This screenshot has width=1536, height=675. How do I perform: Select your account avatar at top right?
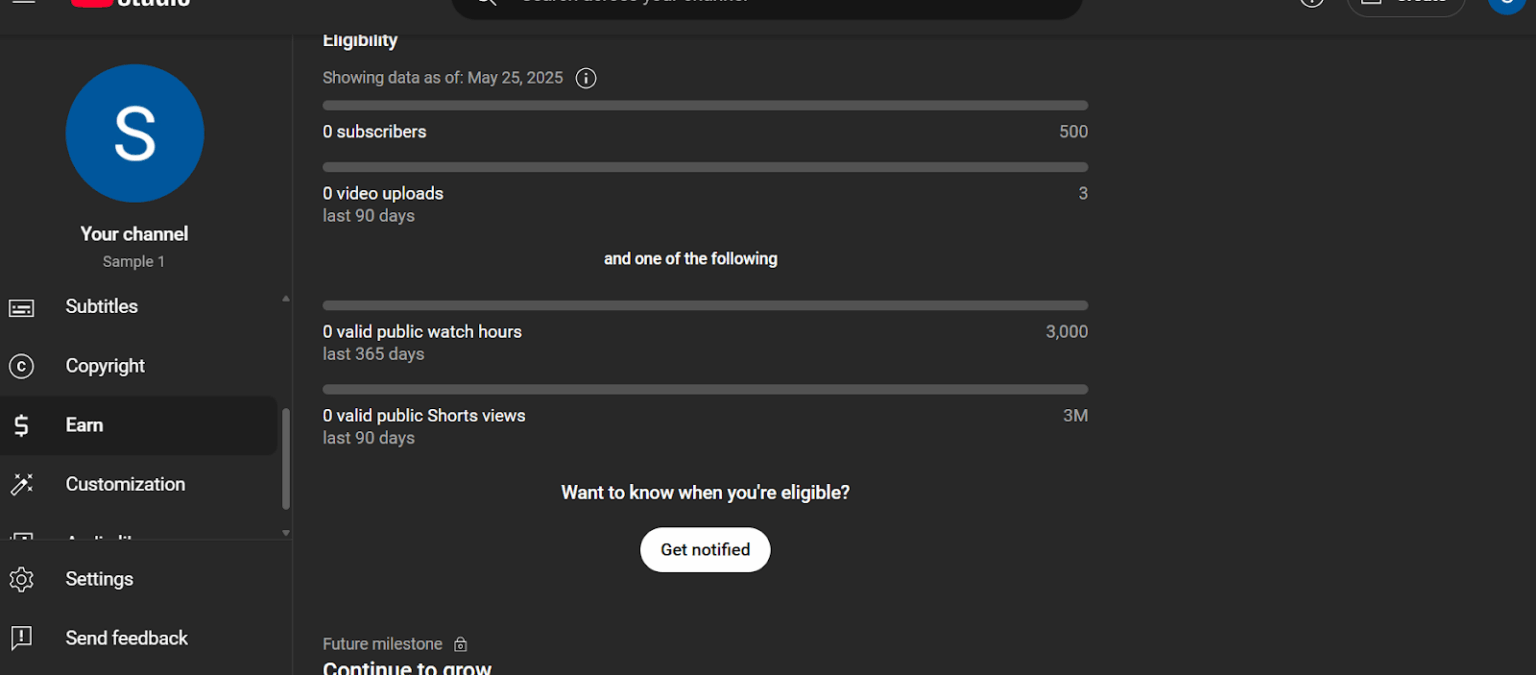coord(1508,6)
